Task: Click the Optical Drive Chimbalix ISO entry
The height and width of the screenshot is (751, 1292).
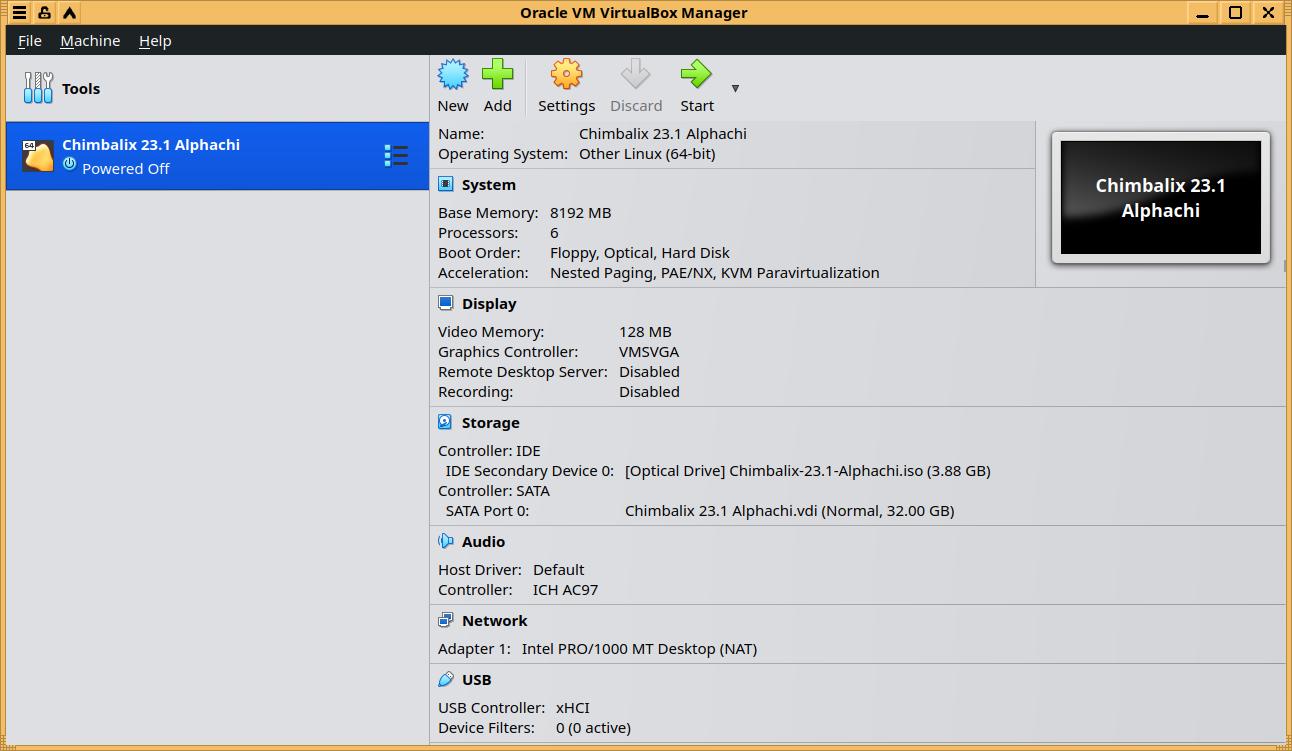Action: 808,471
